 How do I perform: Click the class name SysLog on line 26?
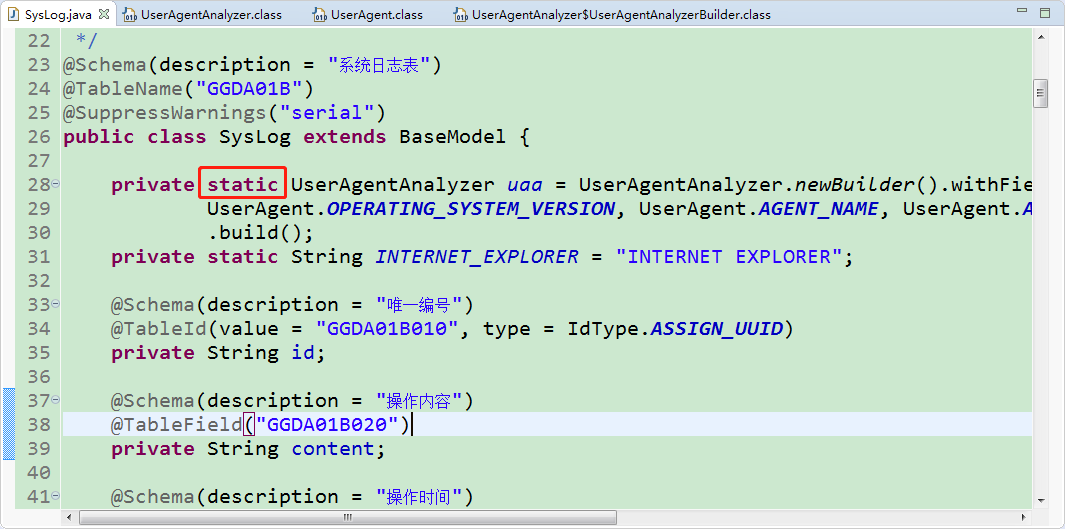(x=255, y=136)
